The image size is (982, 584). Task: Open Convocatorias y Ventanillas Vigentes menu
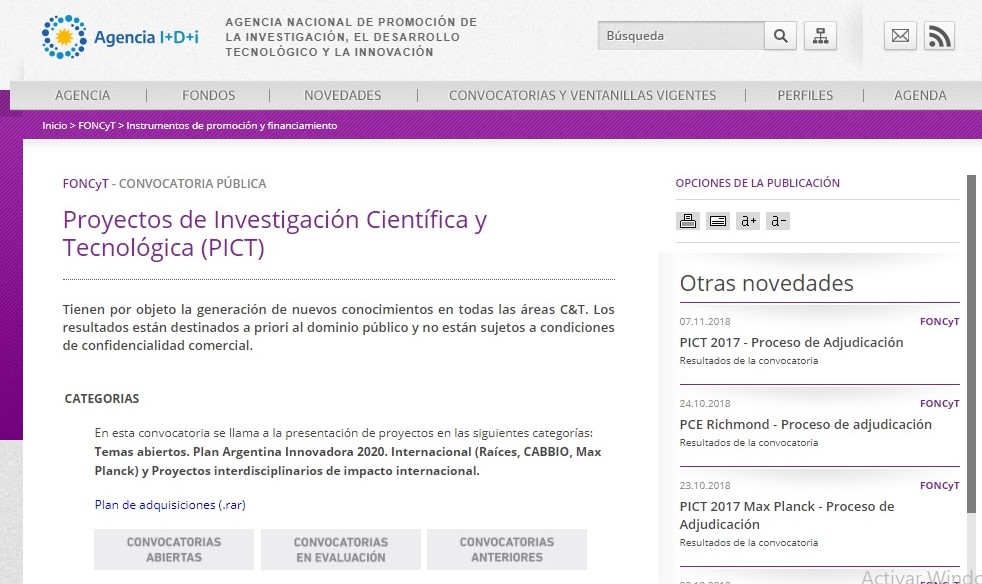pos(582,95)
